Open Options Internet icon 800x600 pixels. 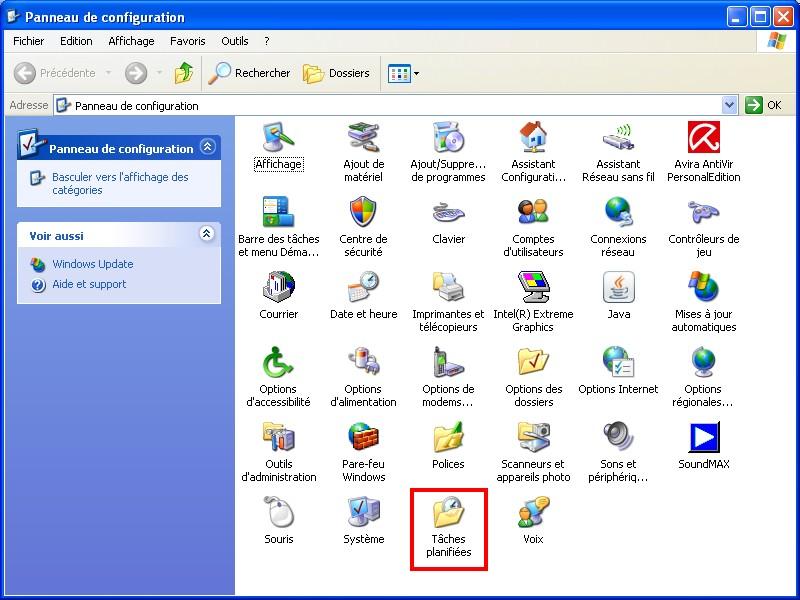[618, 362]
